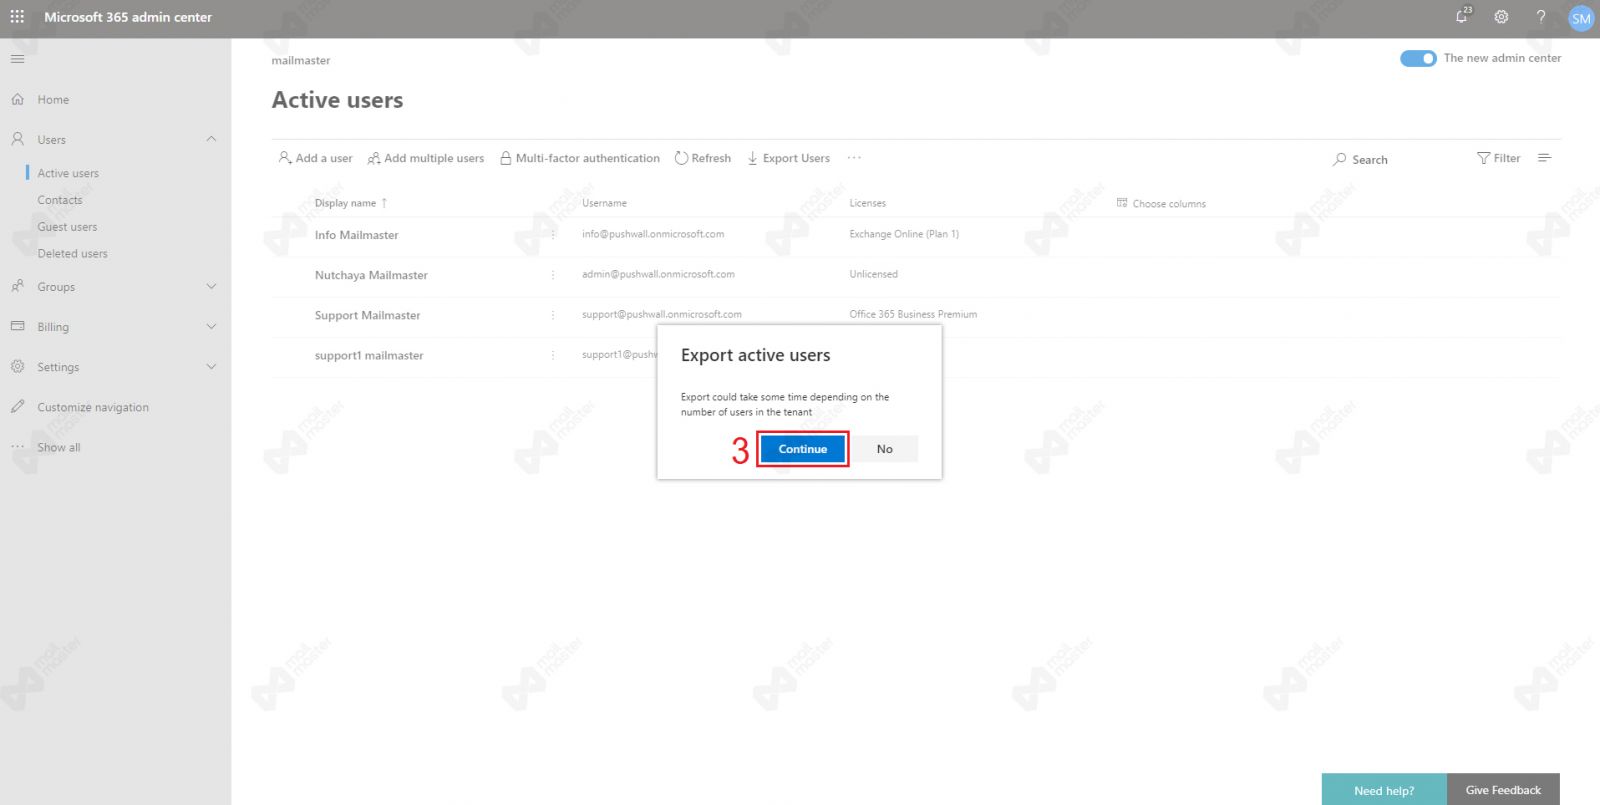Click the Billing card icon
1600x805 pixels.
point(17,326)
